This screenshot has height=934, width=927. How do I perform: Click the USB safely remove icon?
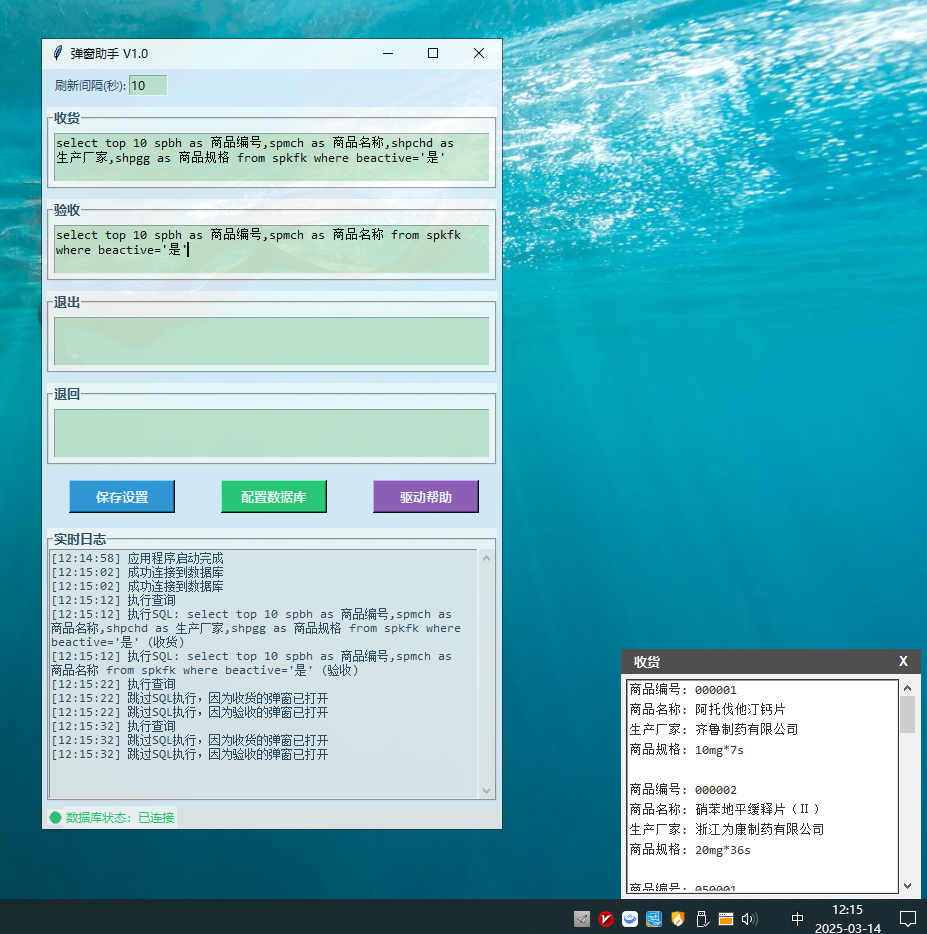coord(702,918)
